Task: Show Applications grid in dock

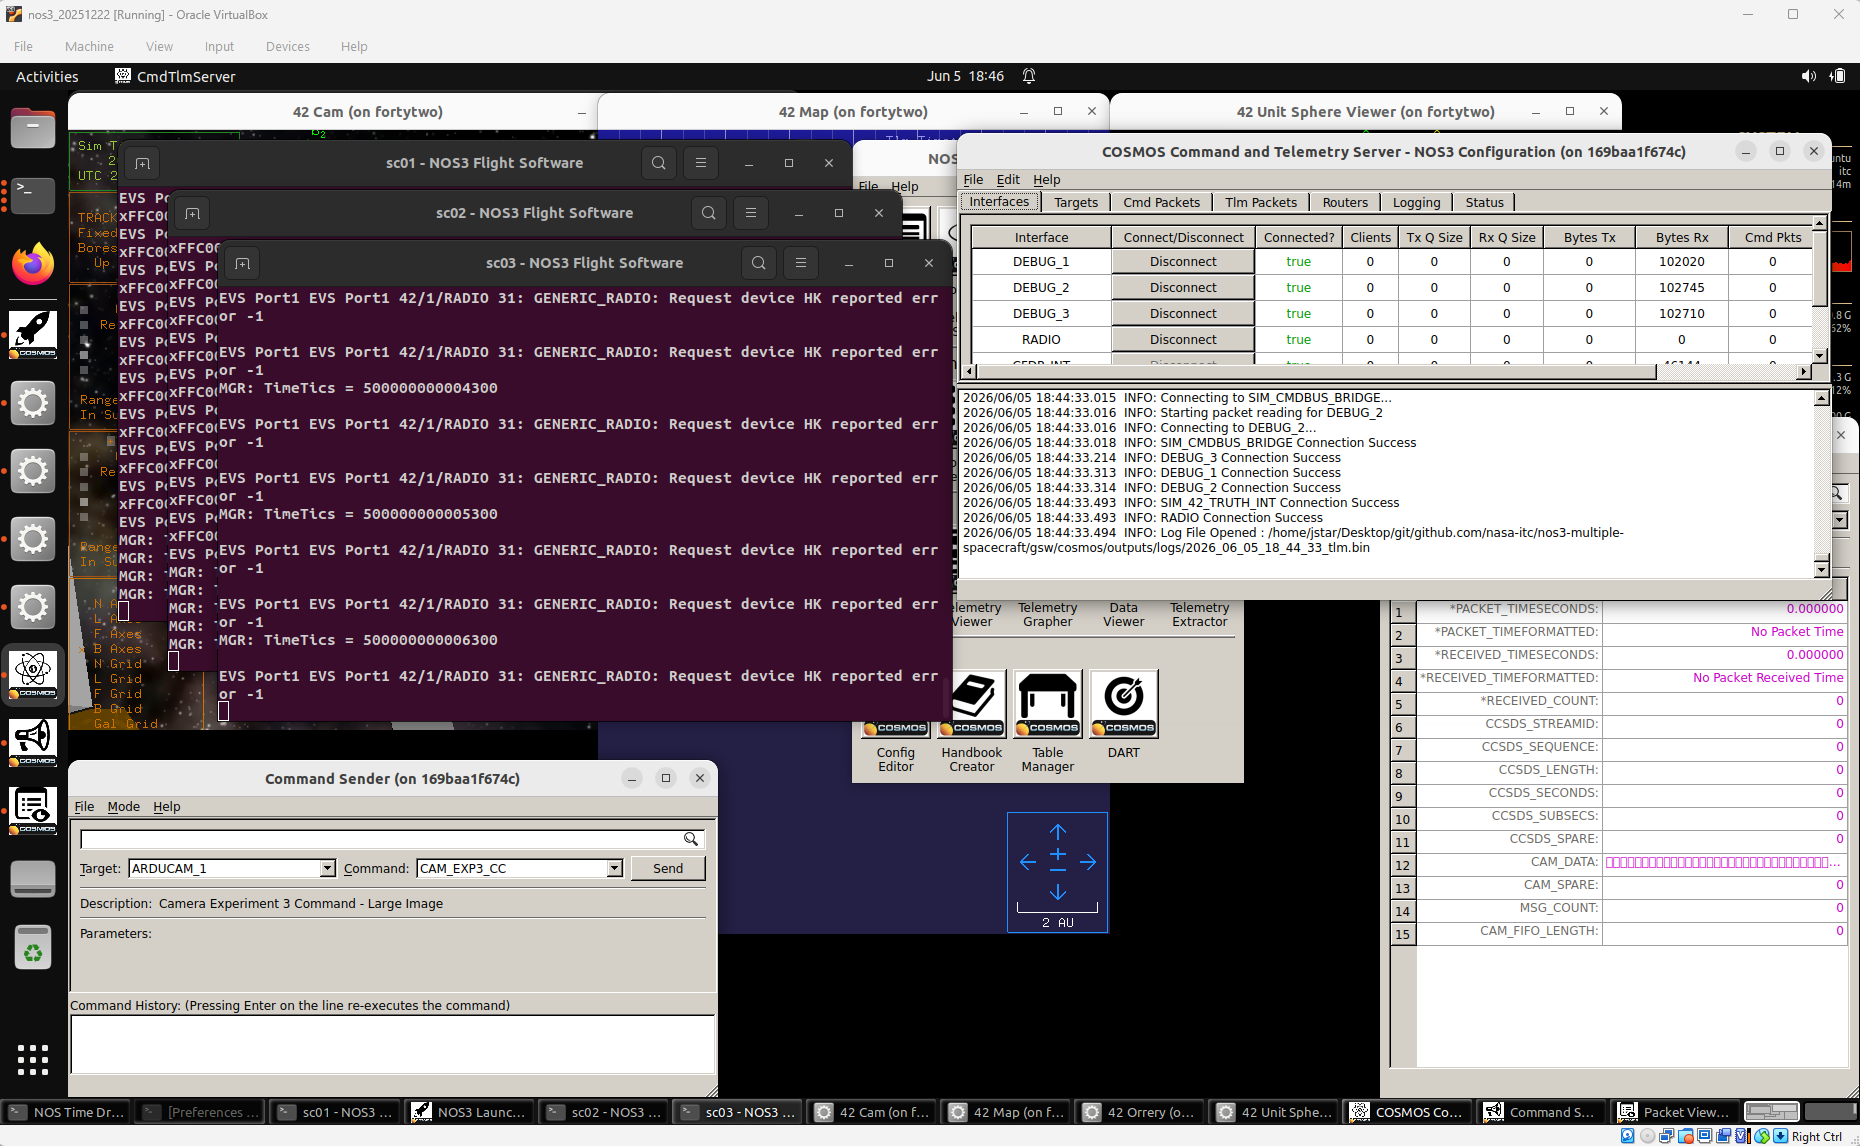Action: [x=33, y=1060]
